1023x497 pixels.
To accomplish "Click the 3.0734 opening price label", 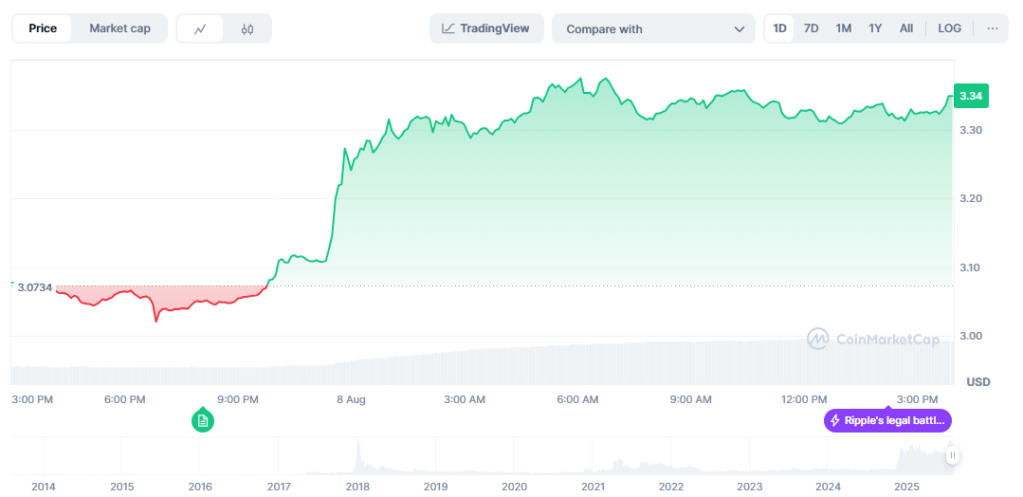I will 35,288.
